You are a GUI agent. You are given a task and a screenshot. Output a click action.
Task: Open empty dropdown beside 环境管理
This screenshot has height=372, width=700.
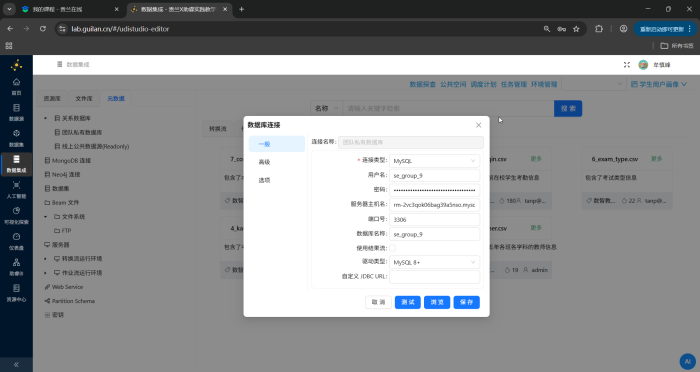pos(593,84)
